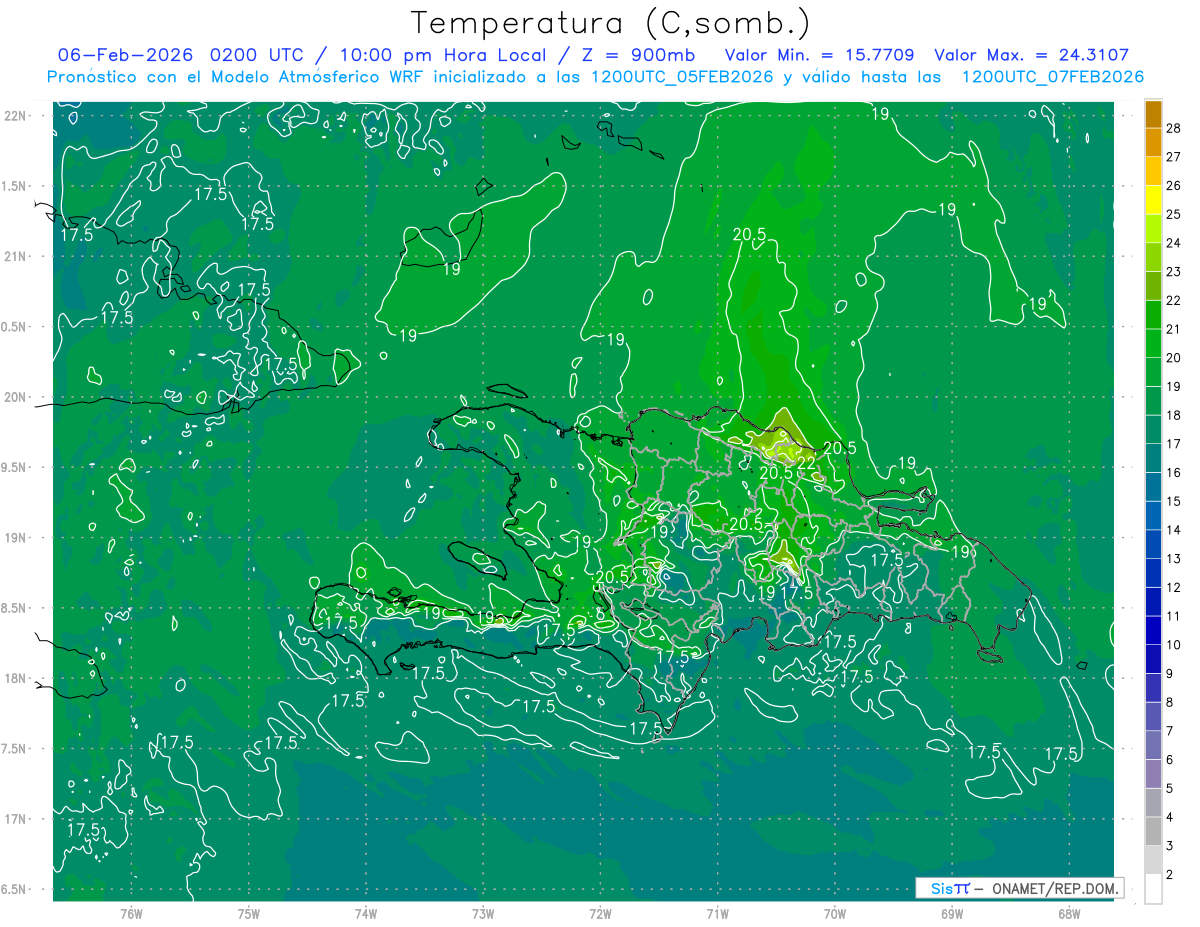The height and width of the screenshot is (927, 1200).
Task: Click the white colorbar swatch below 2
Action: [x=1153, y=889]
